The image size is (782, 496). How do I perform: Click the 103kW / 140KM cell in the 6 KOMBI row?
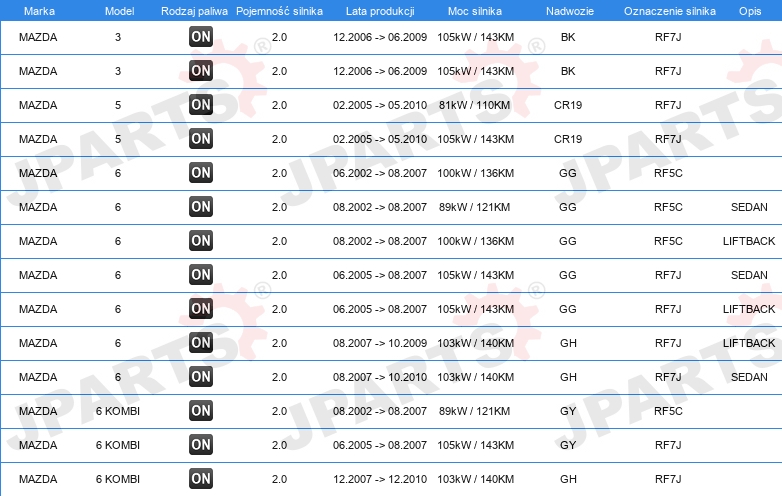(476, 479)
